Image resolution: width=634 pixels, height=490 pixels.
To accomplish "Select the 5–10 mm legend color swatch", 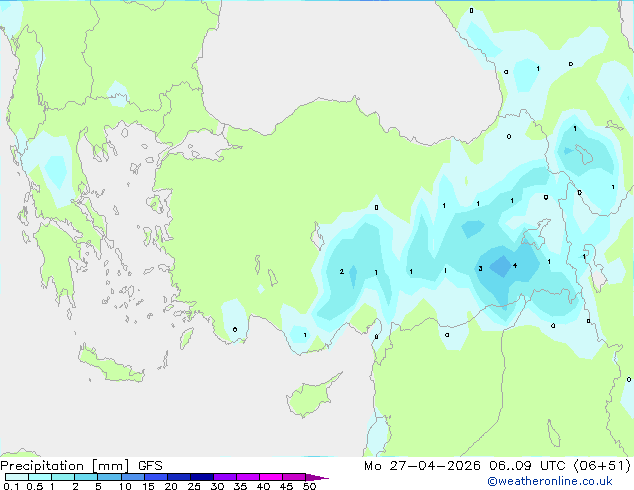I will tap(109, 477).
